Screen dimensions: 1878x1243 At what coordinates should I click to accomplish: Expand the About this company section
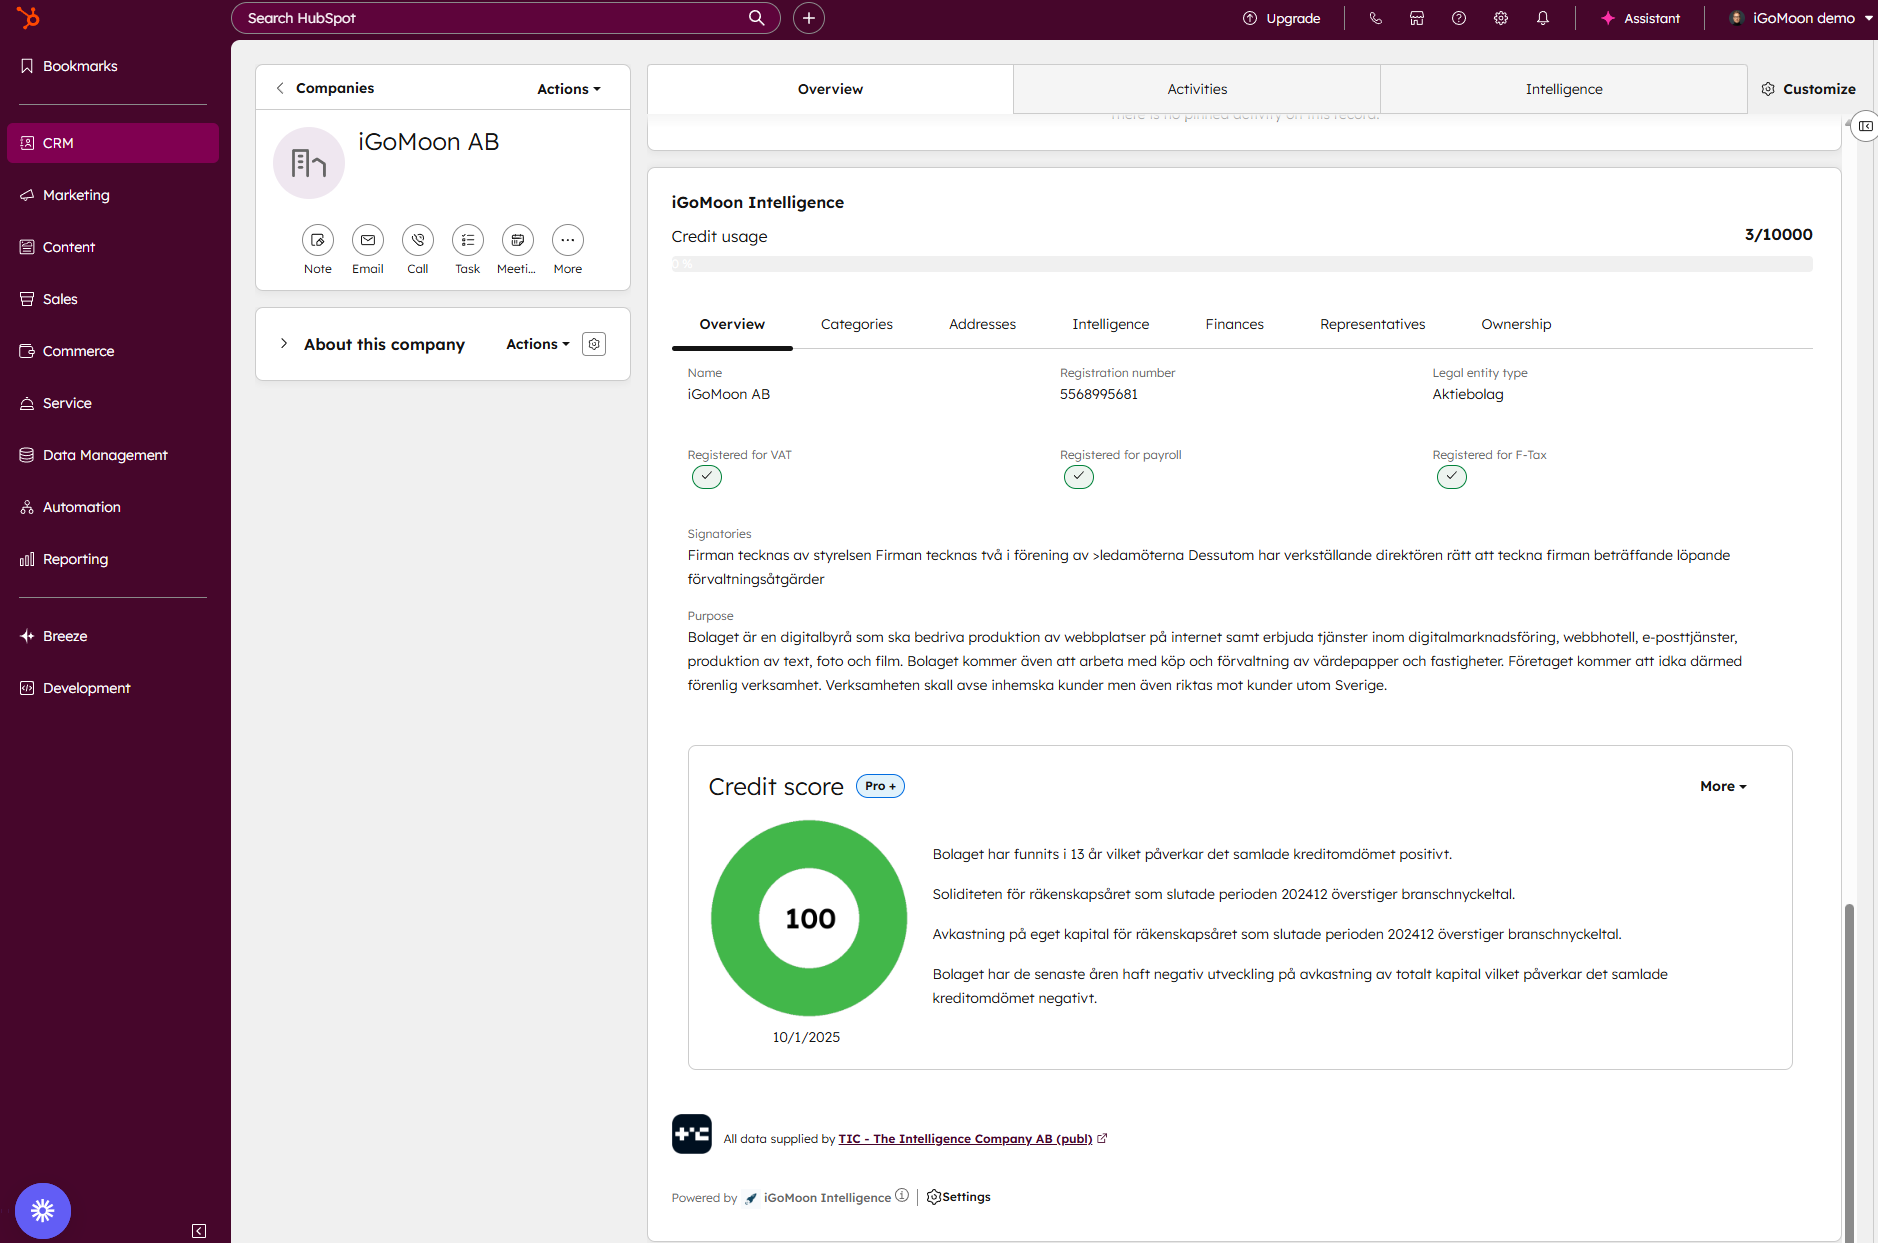(x=284, y=344)
